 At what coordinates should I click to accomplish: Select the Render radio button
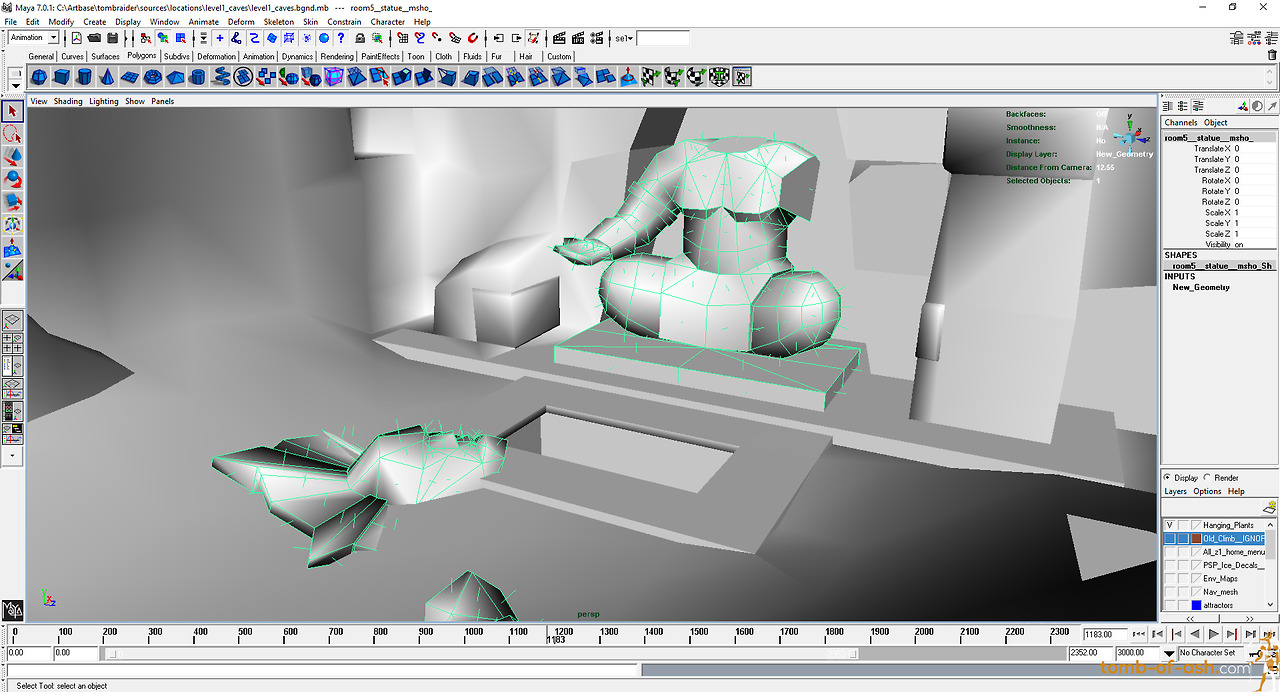(1207, 478)
